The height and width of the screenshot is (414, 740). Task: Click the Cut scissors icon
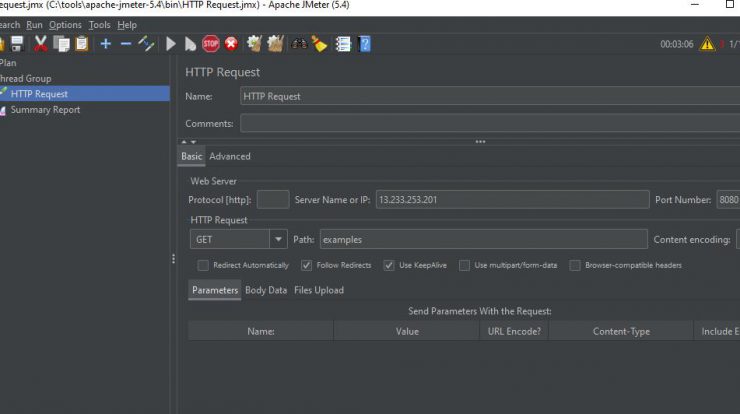click(41, 44)
